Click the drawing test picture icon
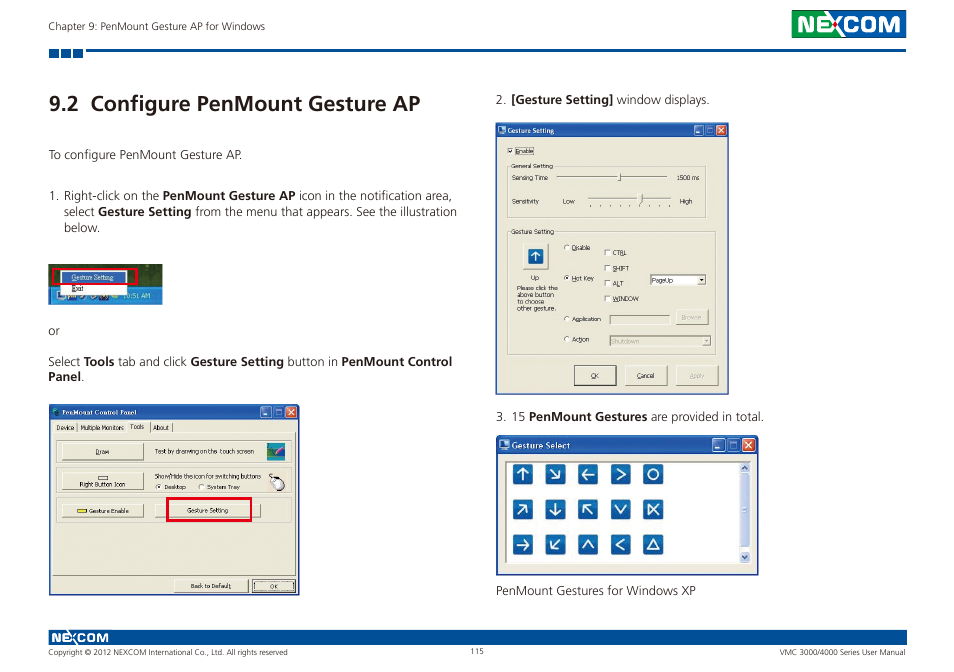954x672 pixels. point(276,451)
